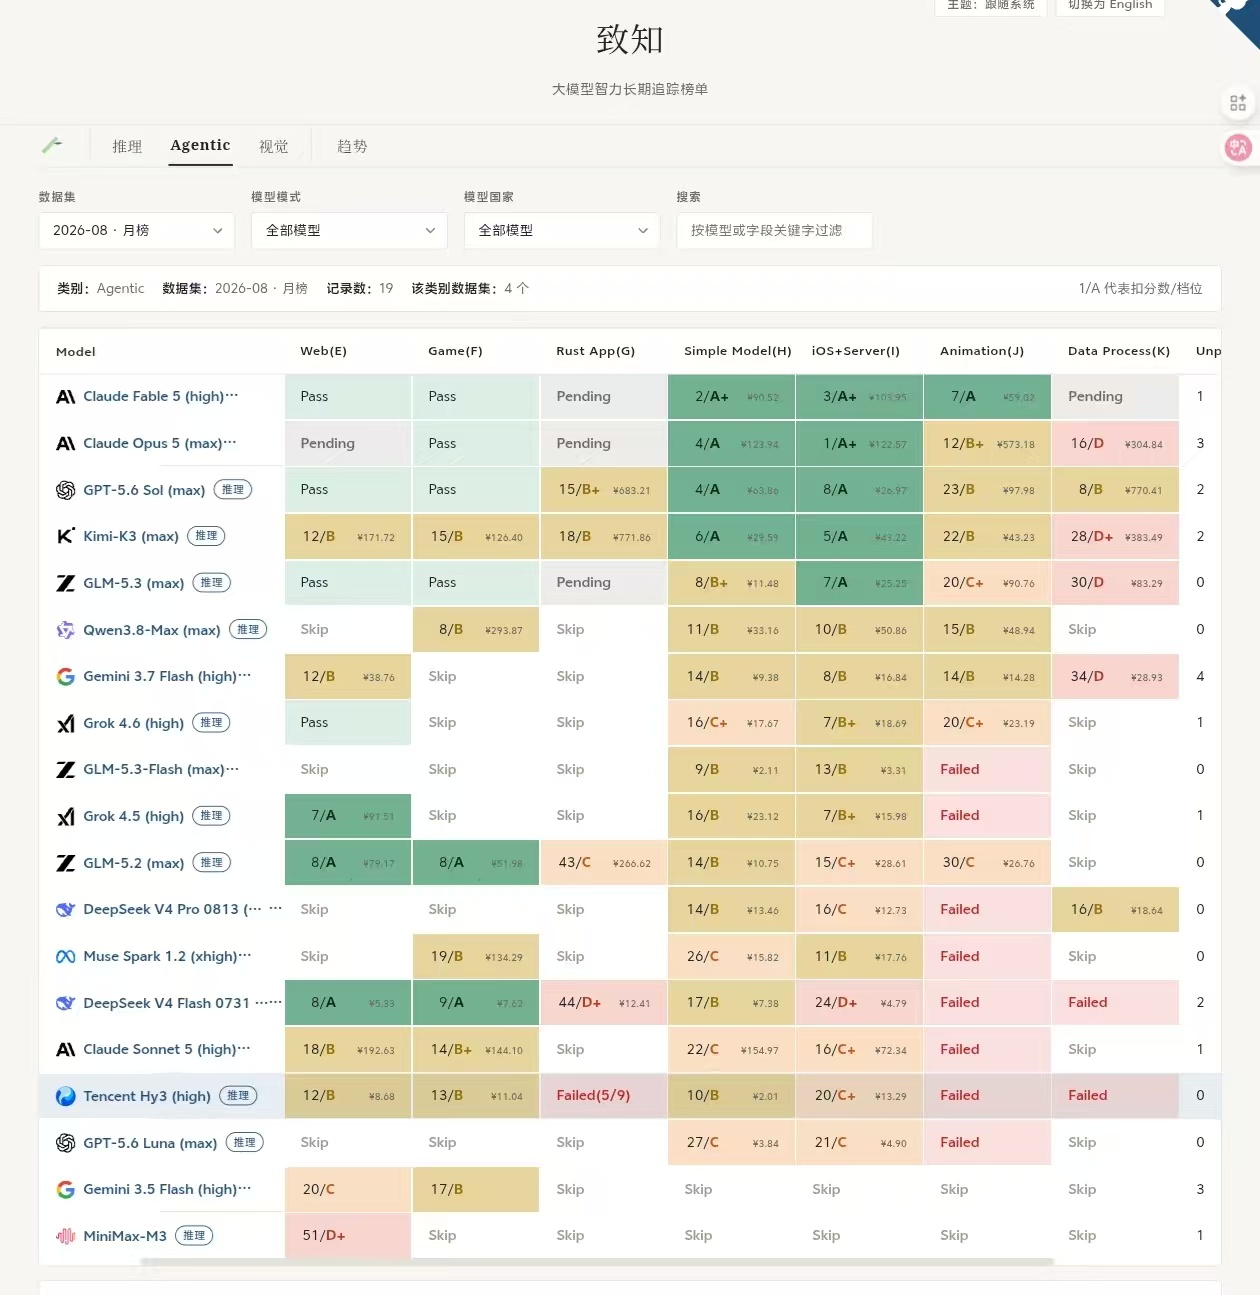Click the Gemini 3.7 Flash Google logo
Image resolution: width=1260 pixels, height=1295 pixels.
66,677
